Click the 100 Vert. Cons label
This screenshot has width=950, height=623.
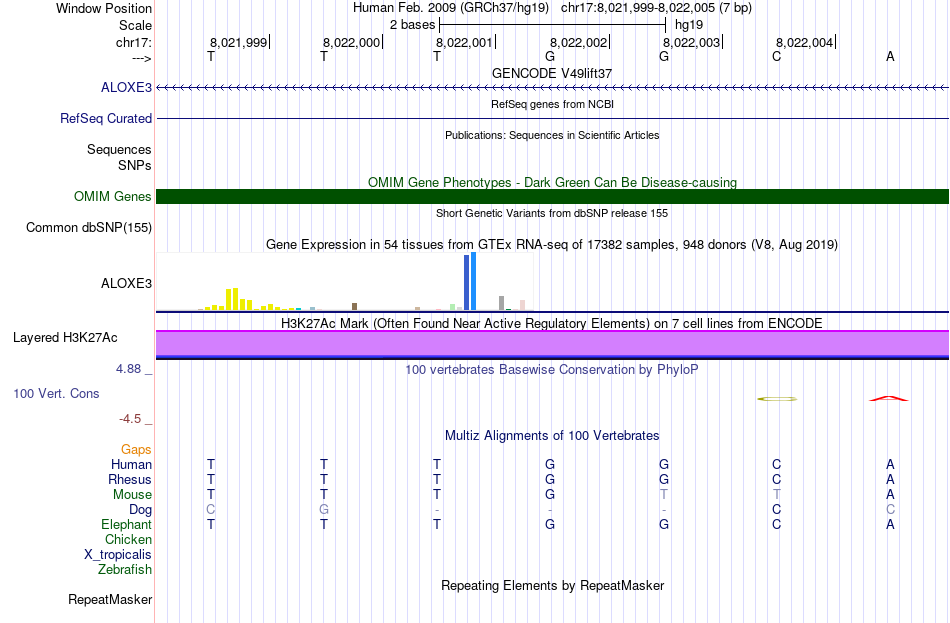(56, 393)
